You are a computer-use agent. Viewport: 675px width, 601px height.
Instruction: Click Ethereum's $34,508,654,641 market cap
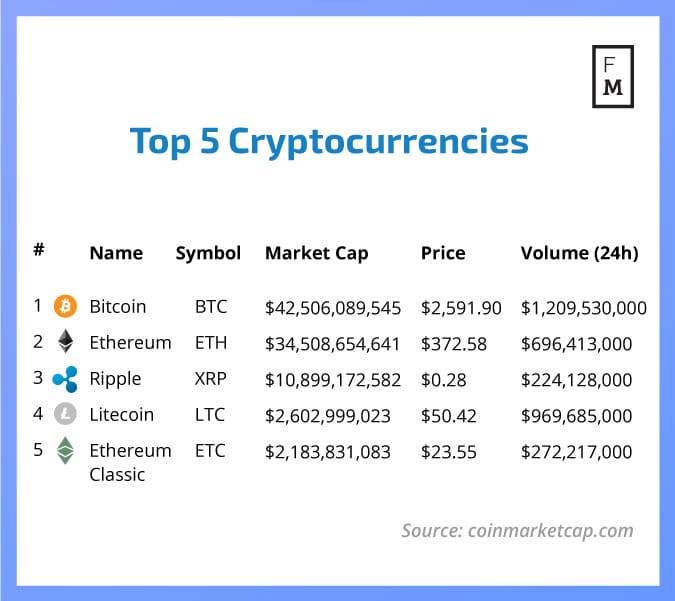pos(332,343)
